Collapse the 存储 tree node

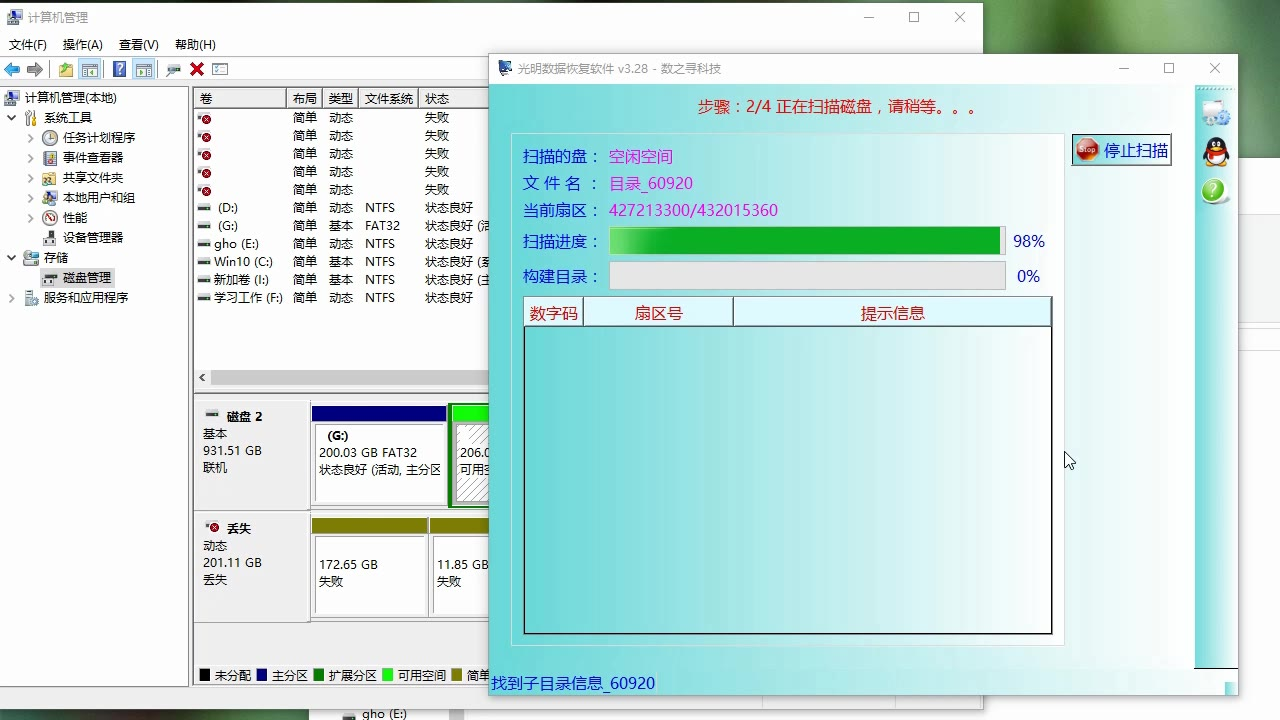click(12, 258)
